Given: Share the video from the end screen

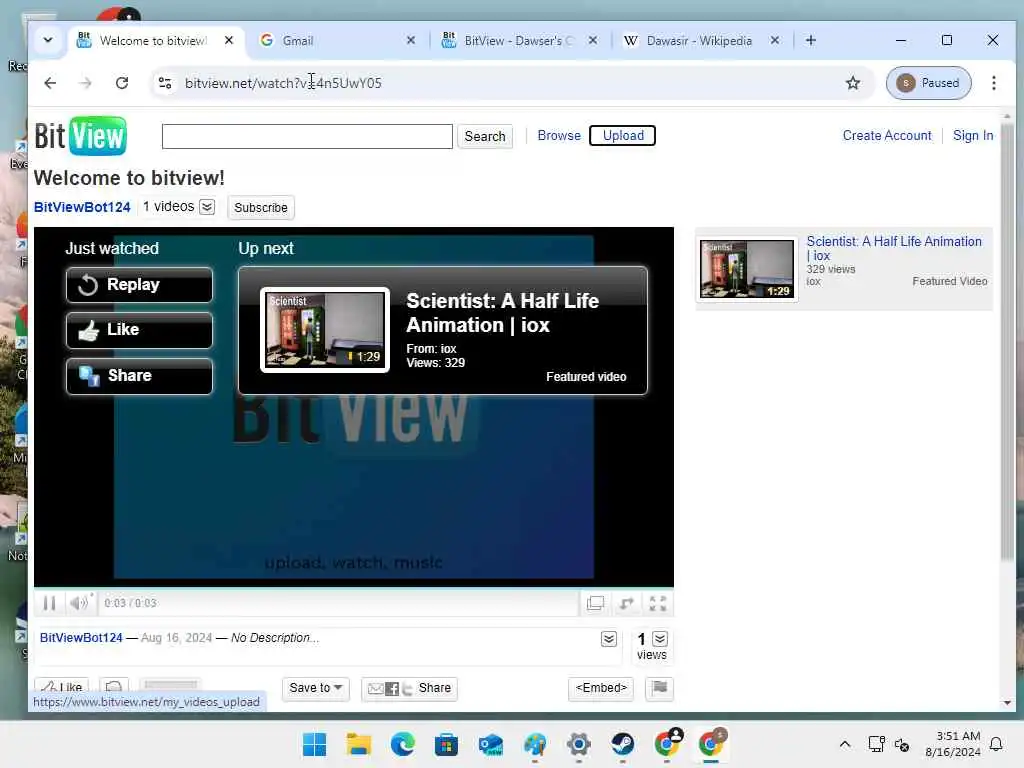Looking at the screenshot, I should click(x=139, y=376).
